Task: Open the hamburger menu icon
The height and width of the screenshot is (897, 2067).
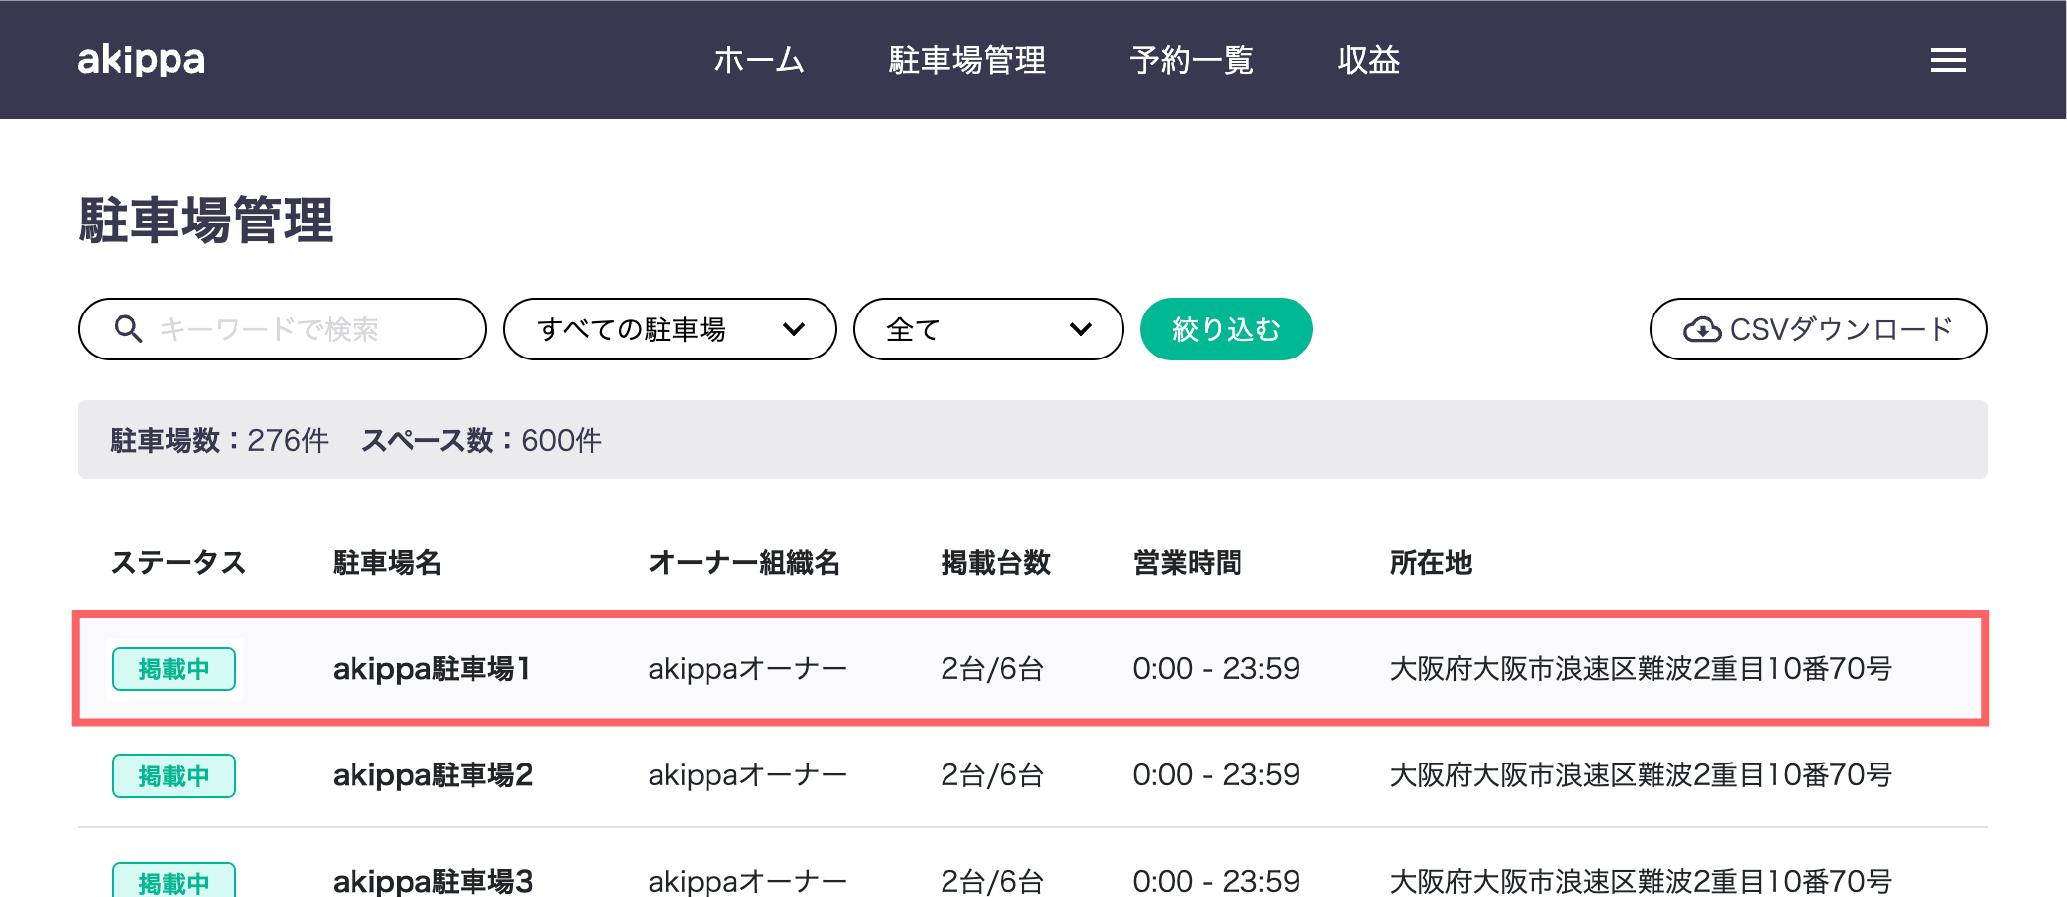Action: (x=1947, y=60)
